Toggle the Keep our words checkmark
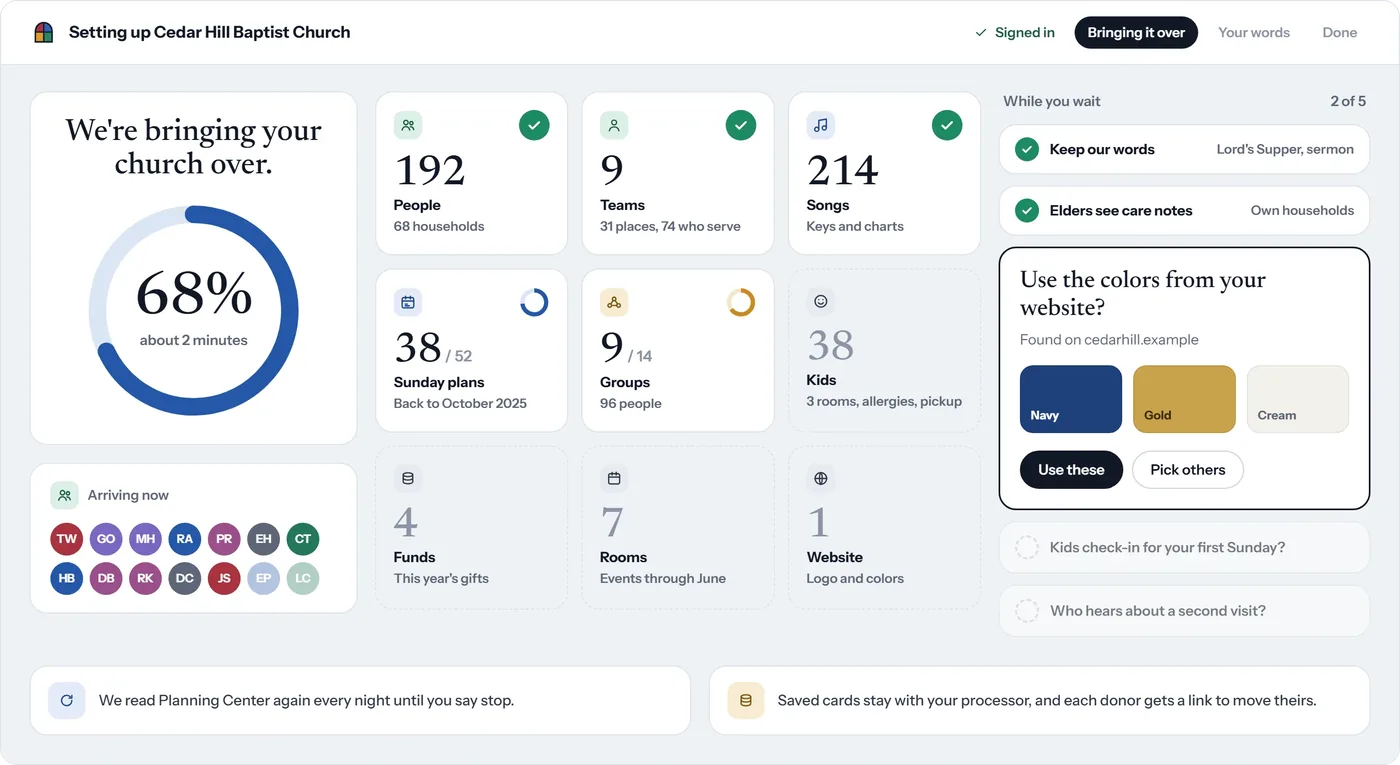Viewport: 1400px width, 765px height. pos(1026,150)
